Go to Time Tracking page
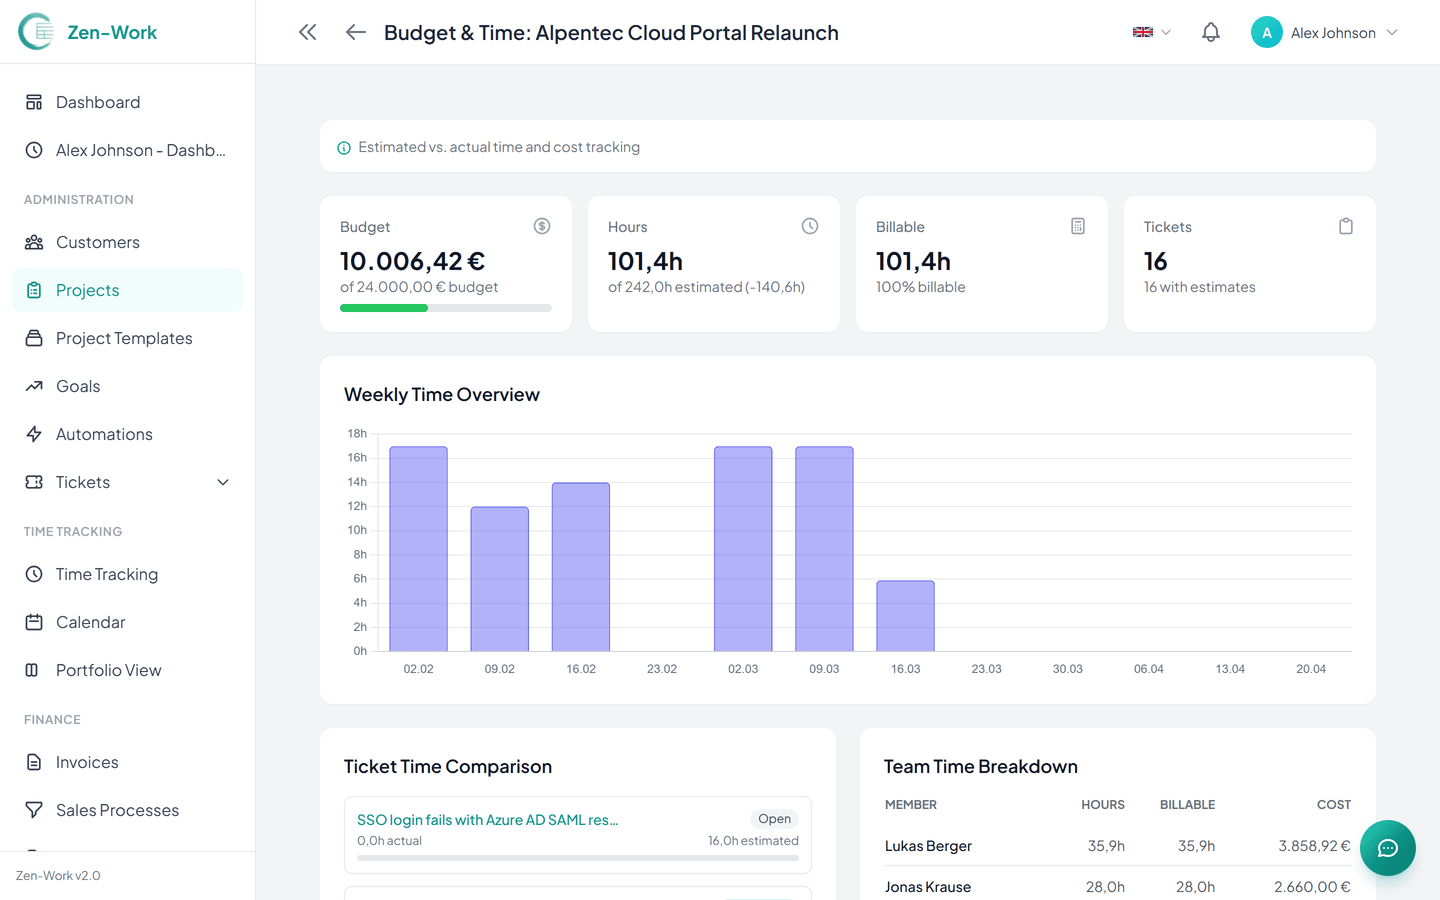 pos(127,574)
